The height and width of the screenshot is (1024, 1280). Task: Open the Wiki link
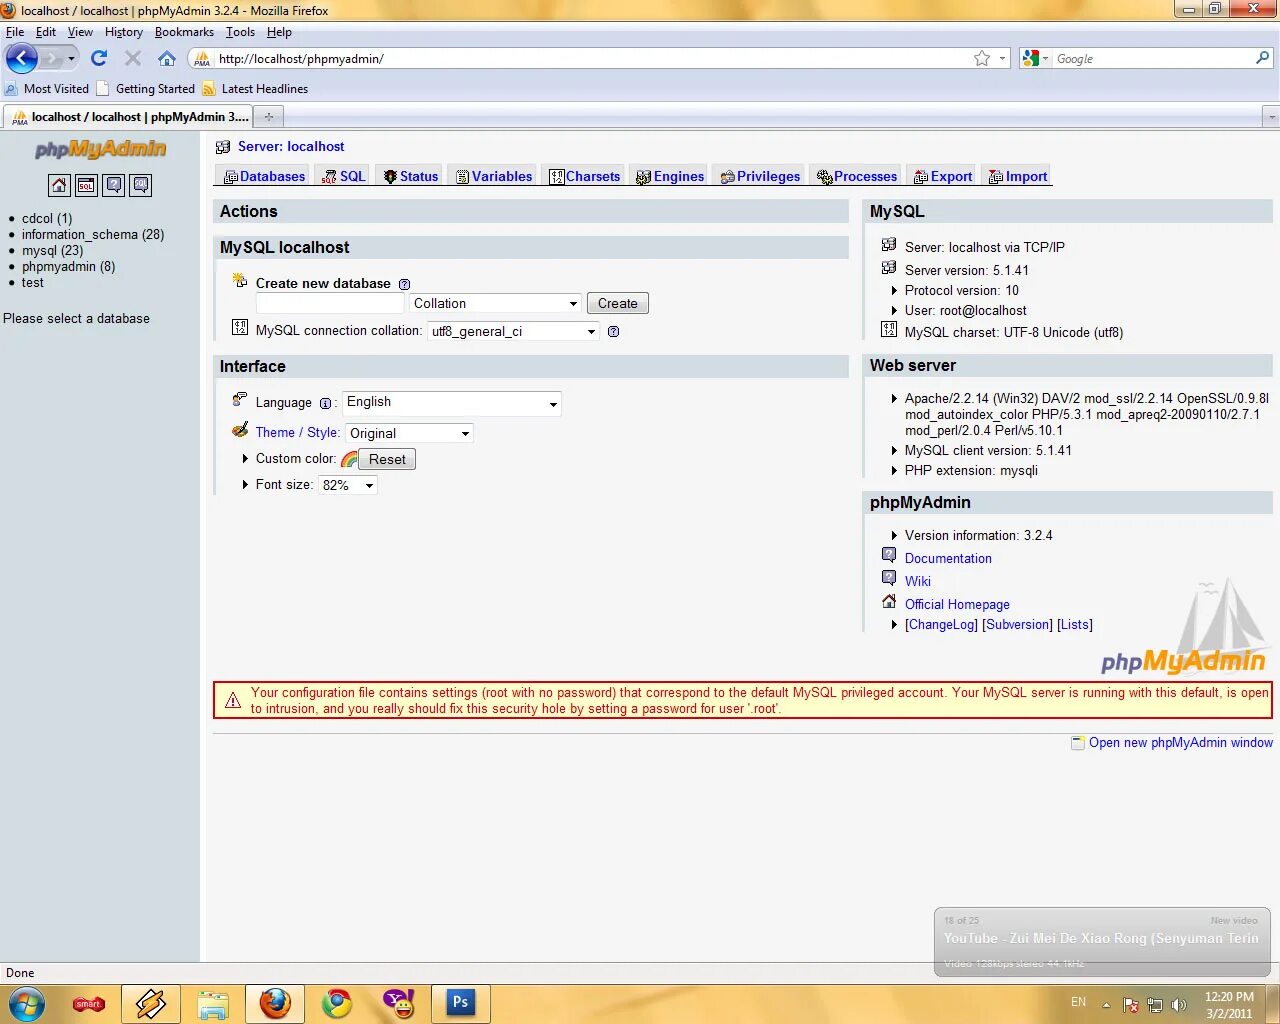pos(917,581)
